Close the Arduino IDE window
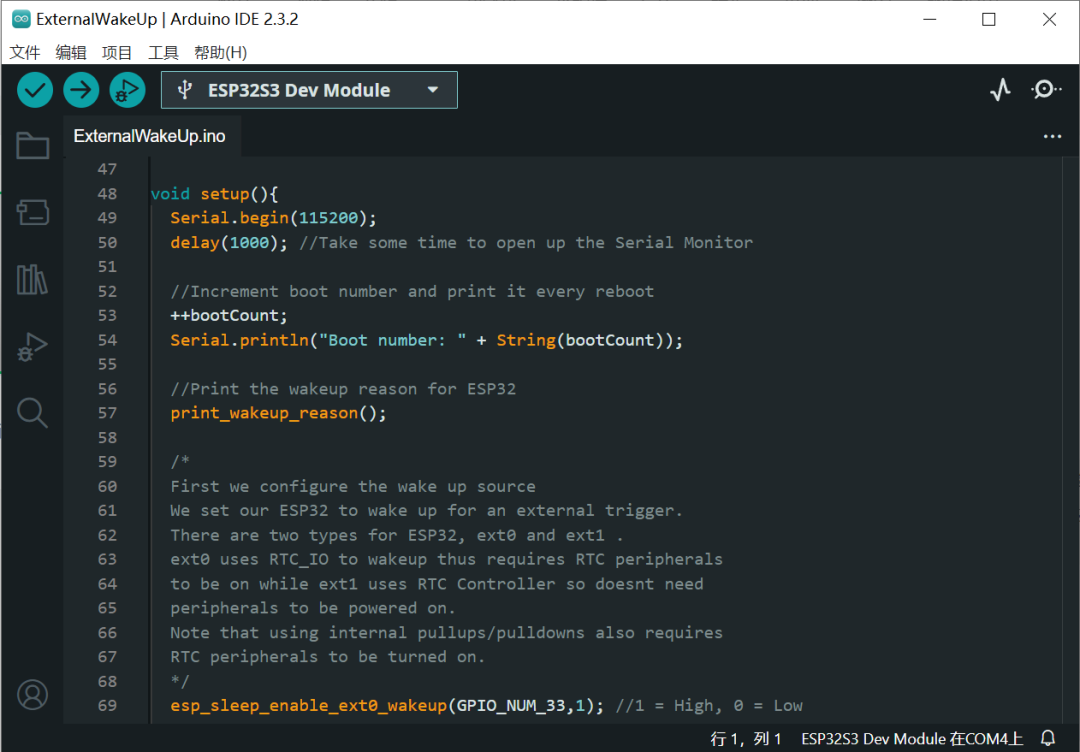Image resolution: width=1080 pixels, height=752 pixels. (x=1049, y=19)
